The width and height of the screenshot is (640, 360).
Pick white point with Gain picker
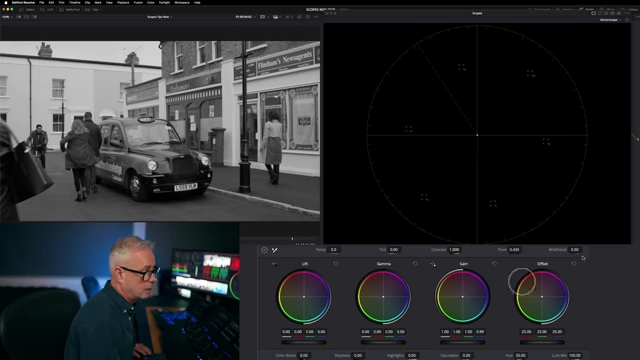click(x=433, y=264)
